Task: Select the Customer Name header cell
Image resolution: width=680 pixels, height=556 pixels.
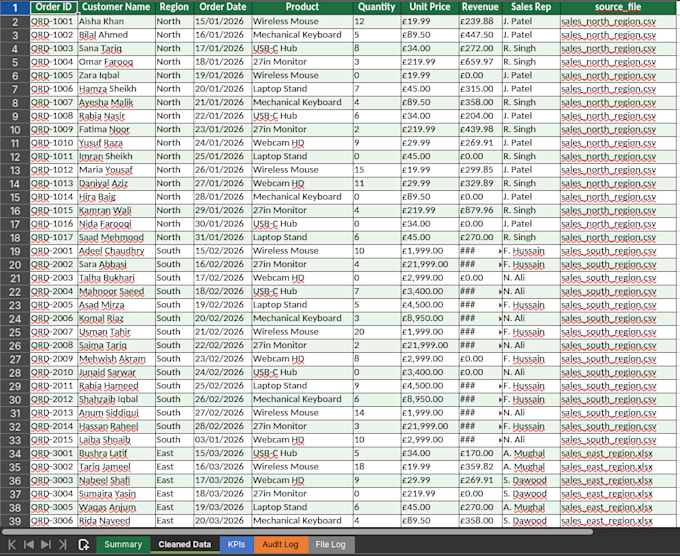Action: point(116,7)
